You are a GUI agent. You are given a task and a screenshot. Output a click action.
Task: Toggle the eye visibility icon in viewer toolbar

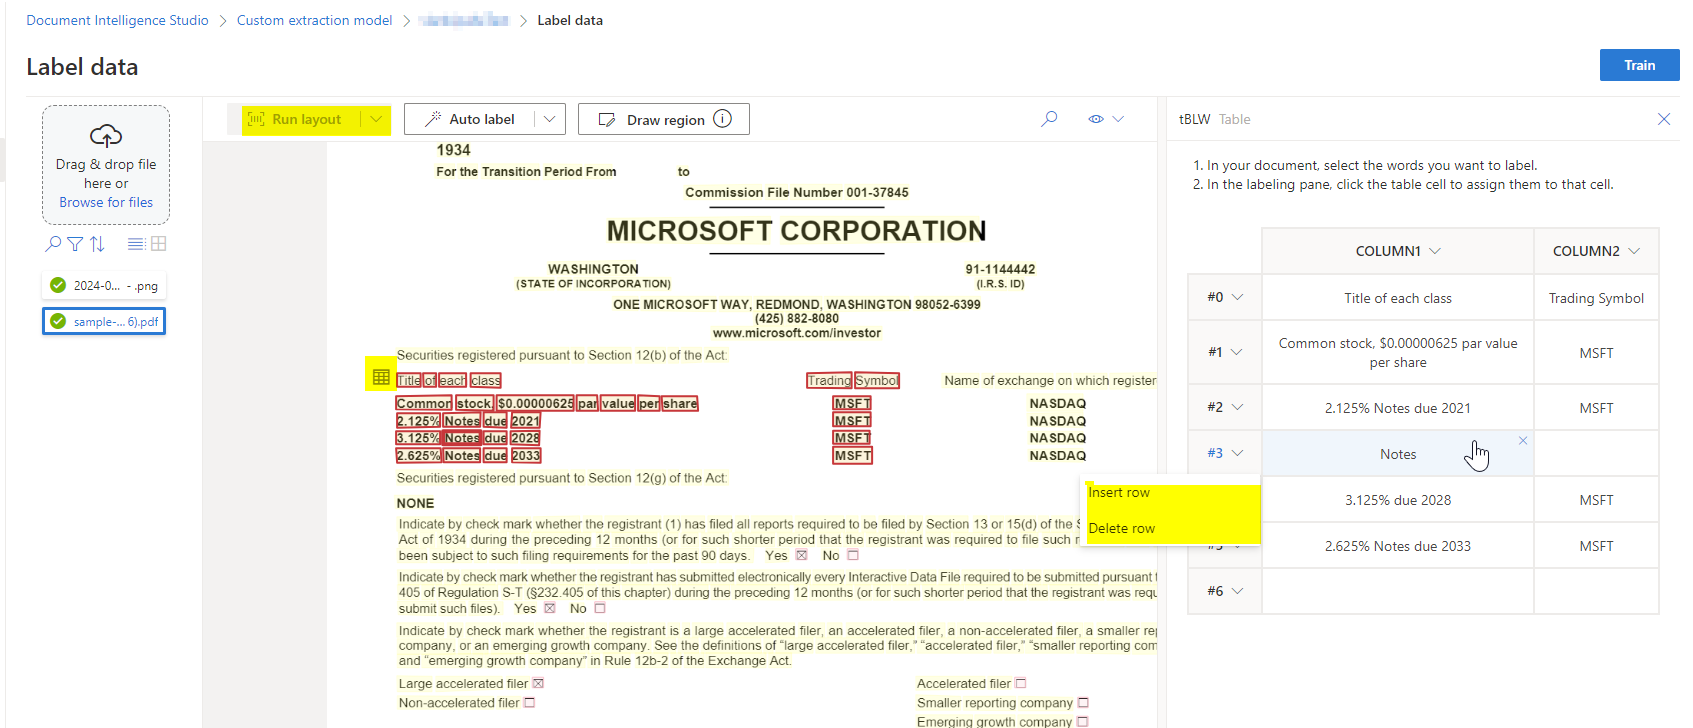tap(1096, 119)
